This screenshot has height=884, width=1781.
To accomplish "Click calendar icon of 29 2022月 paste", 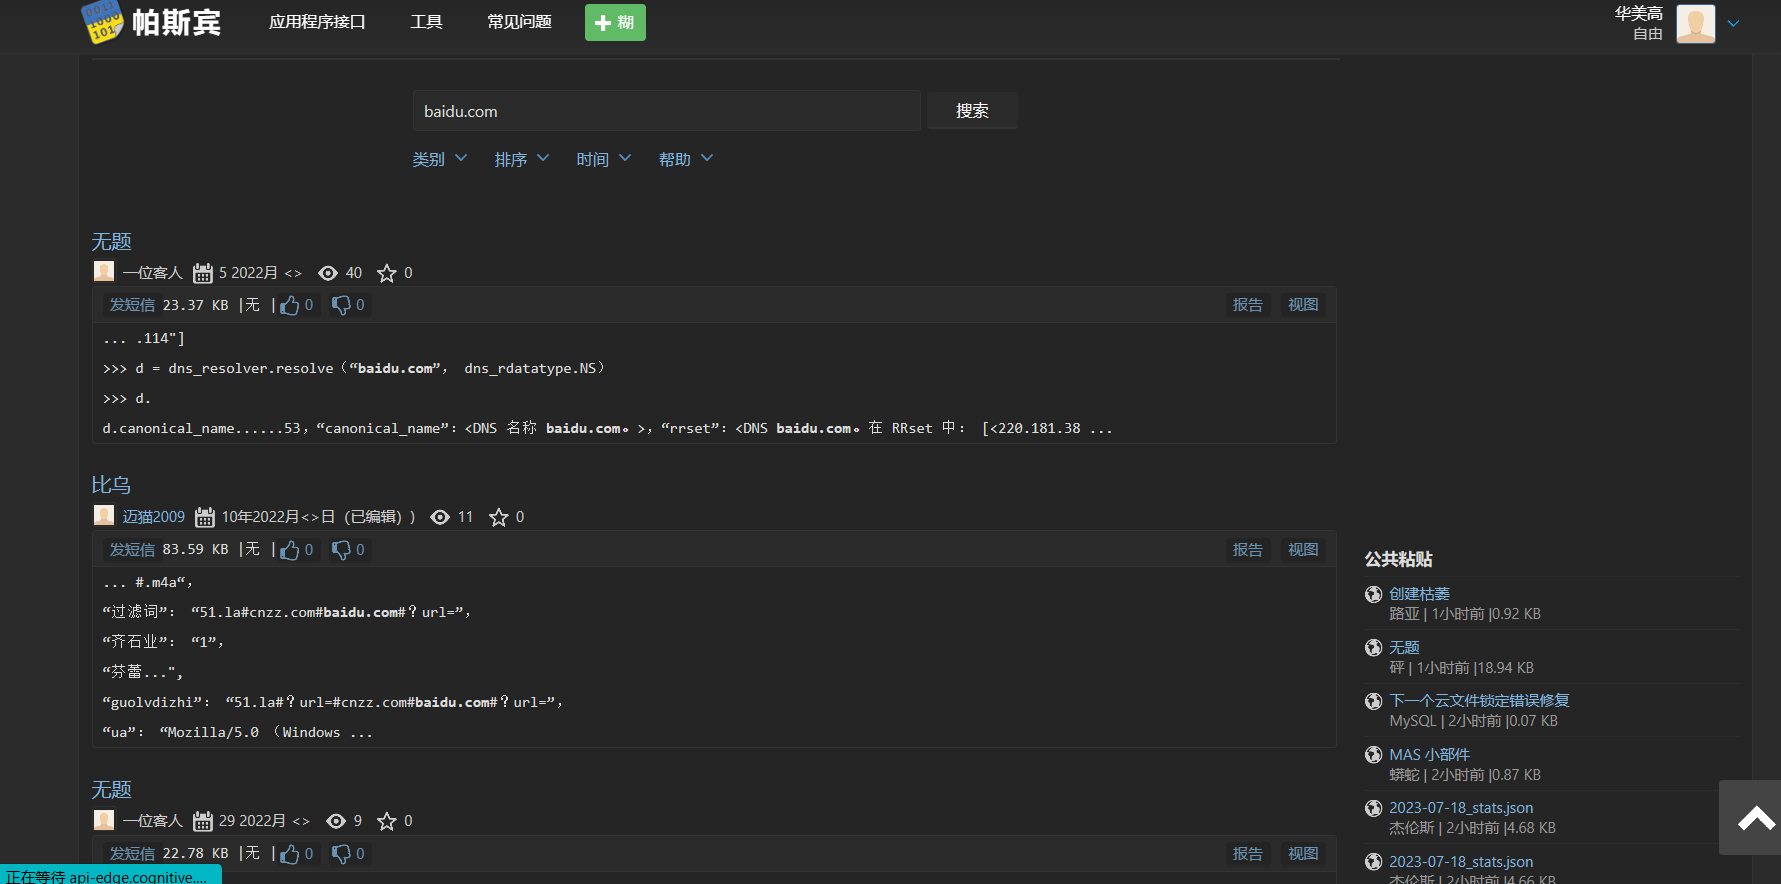I will [x=203, y=821].
